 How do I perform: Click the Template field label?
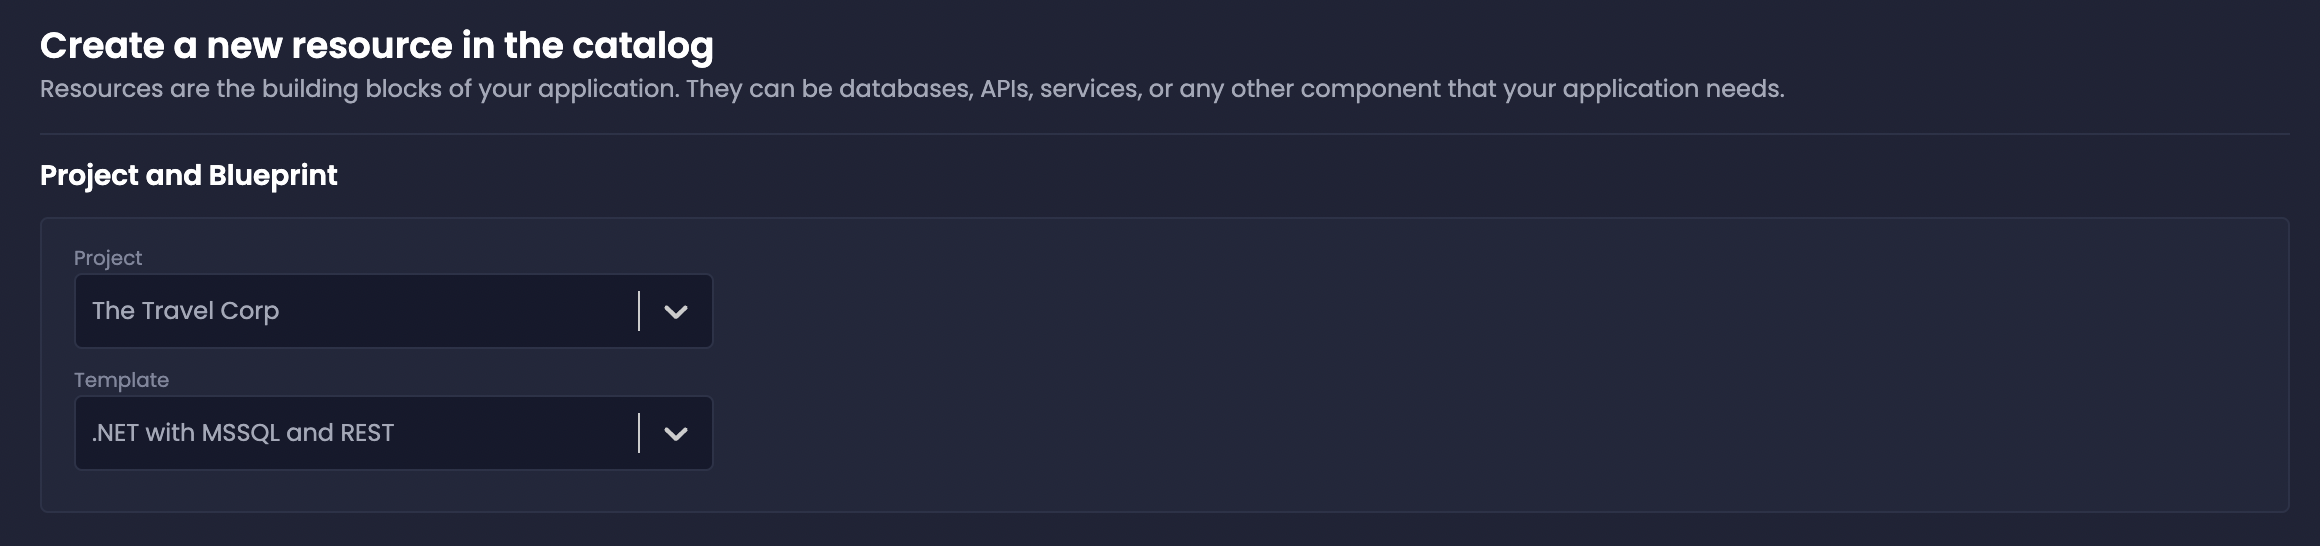(x=121, y=380)
